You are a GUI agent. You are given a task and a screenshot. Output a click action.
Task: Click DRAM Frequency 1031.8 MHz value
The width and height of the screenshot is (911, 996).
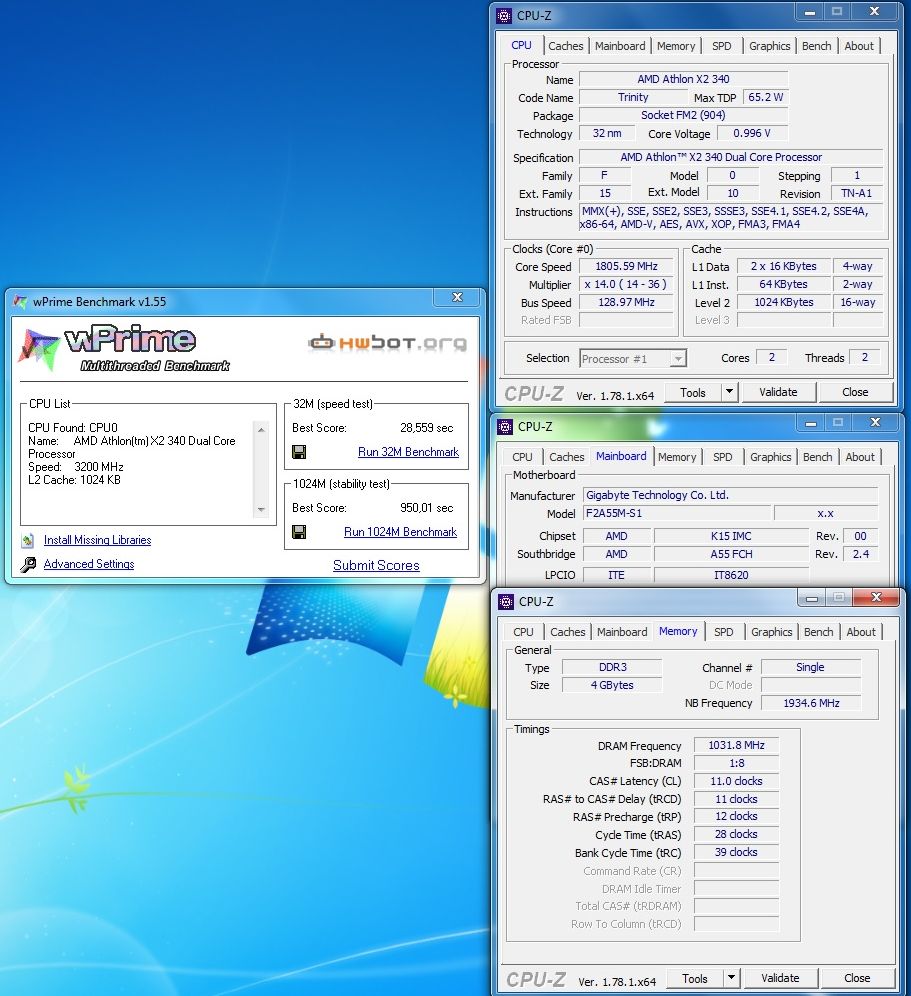[x=737, y=745]
